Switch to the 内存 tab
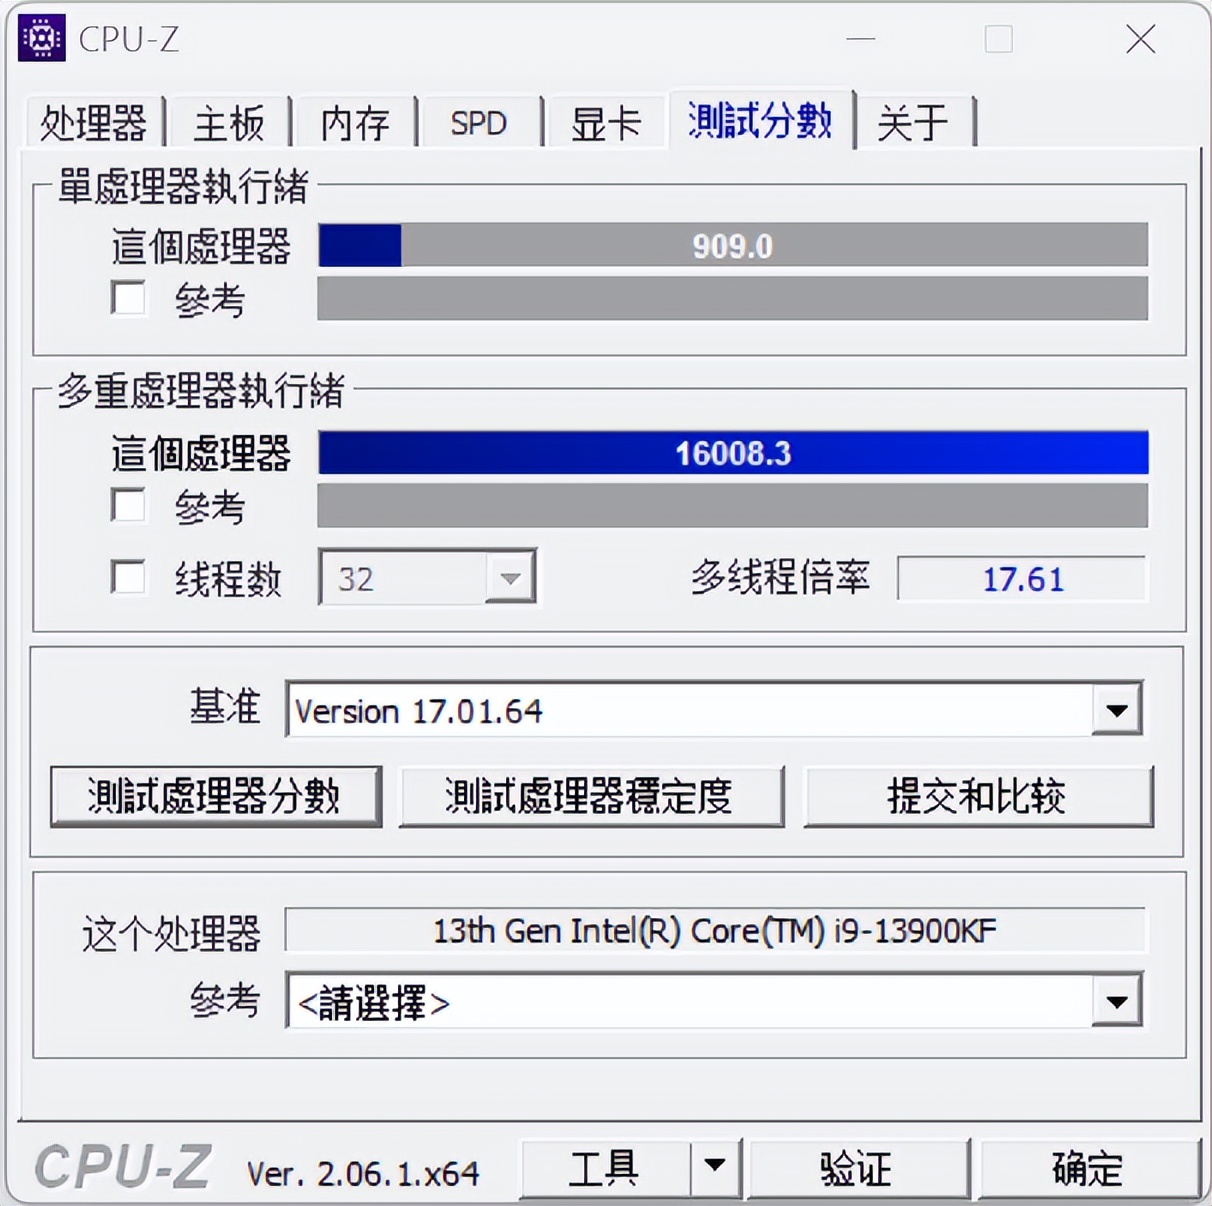Viewport: 1212px width, 1206px height. click(355, 122)
